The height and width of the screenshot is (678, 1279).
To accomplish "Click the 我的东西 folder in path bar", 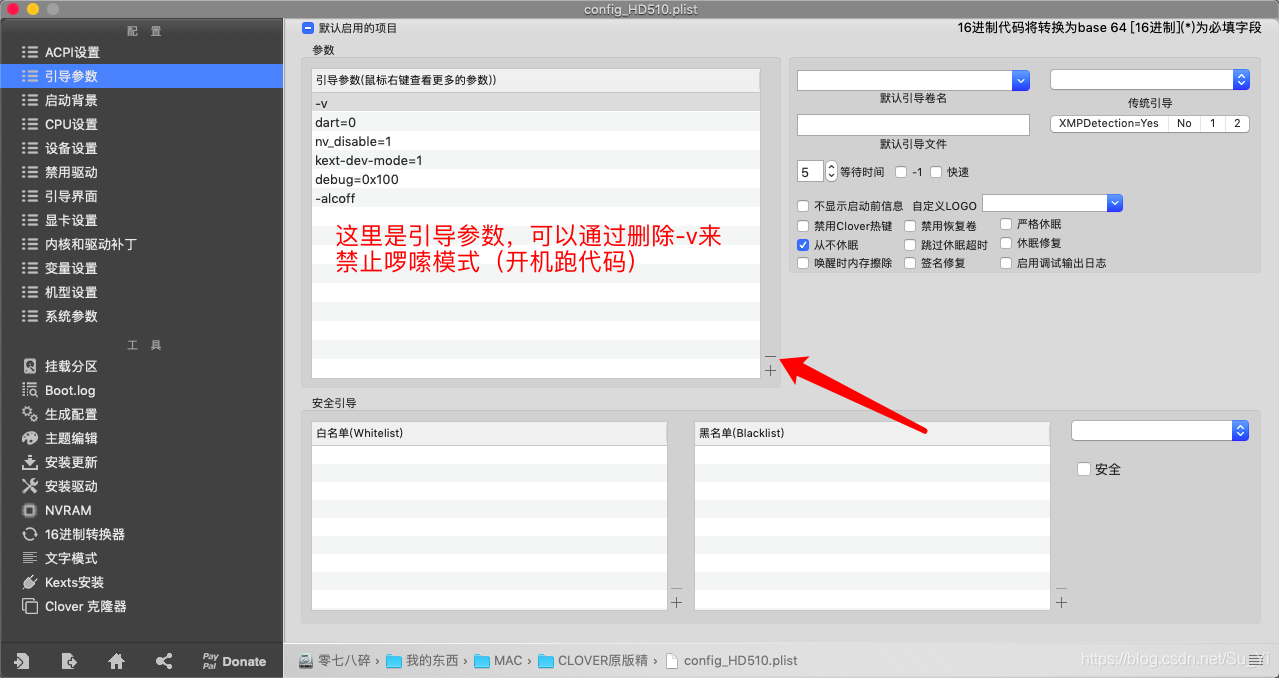I will pos(423,661).
